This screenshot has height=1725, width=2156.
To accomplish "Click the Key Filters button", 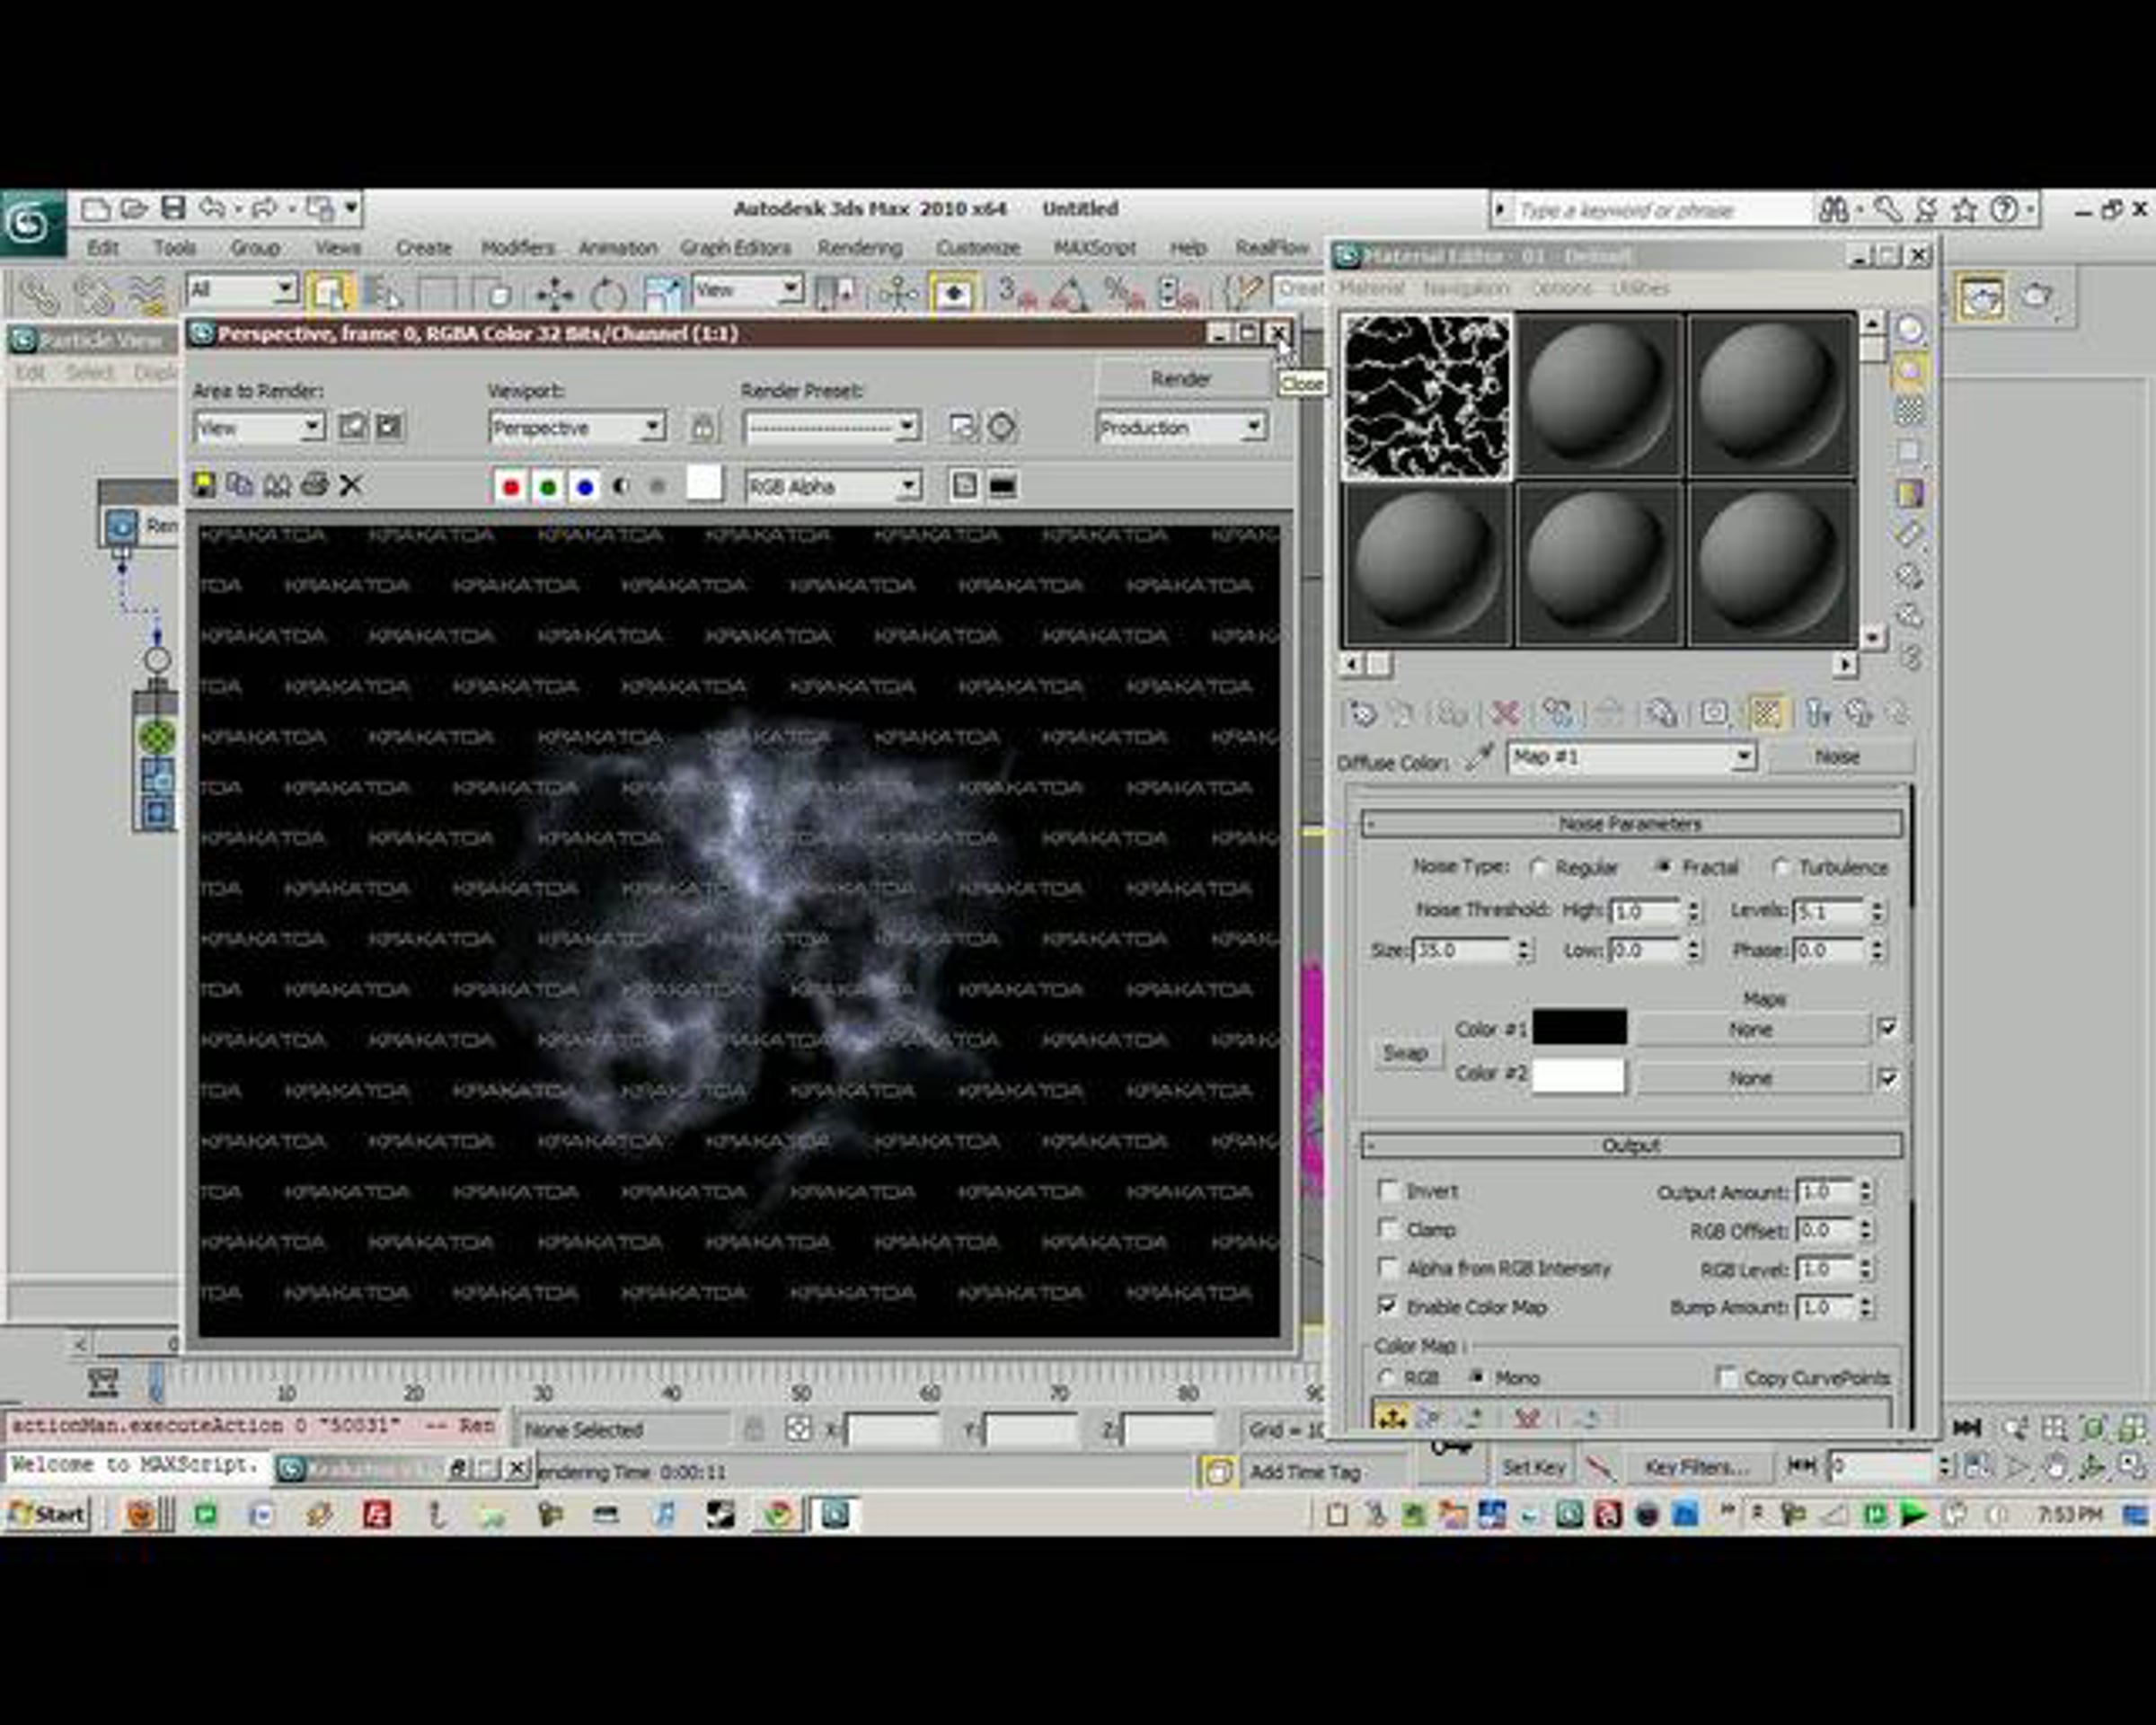I will tap(1697, 1467).
